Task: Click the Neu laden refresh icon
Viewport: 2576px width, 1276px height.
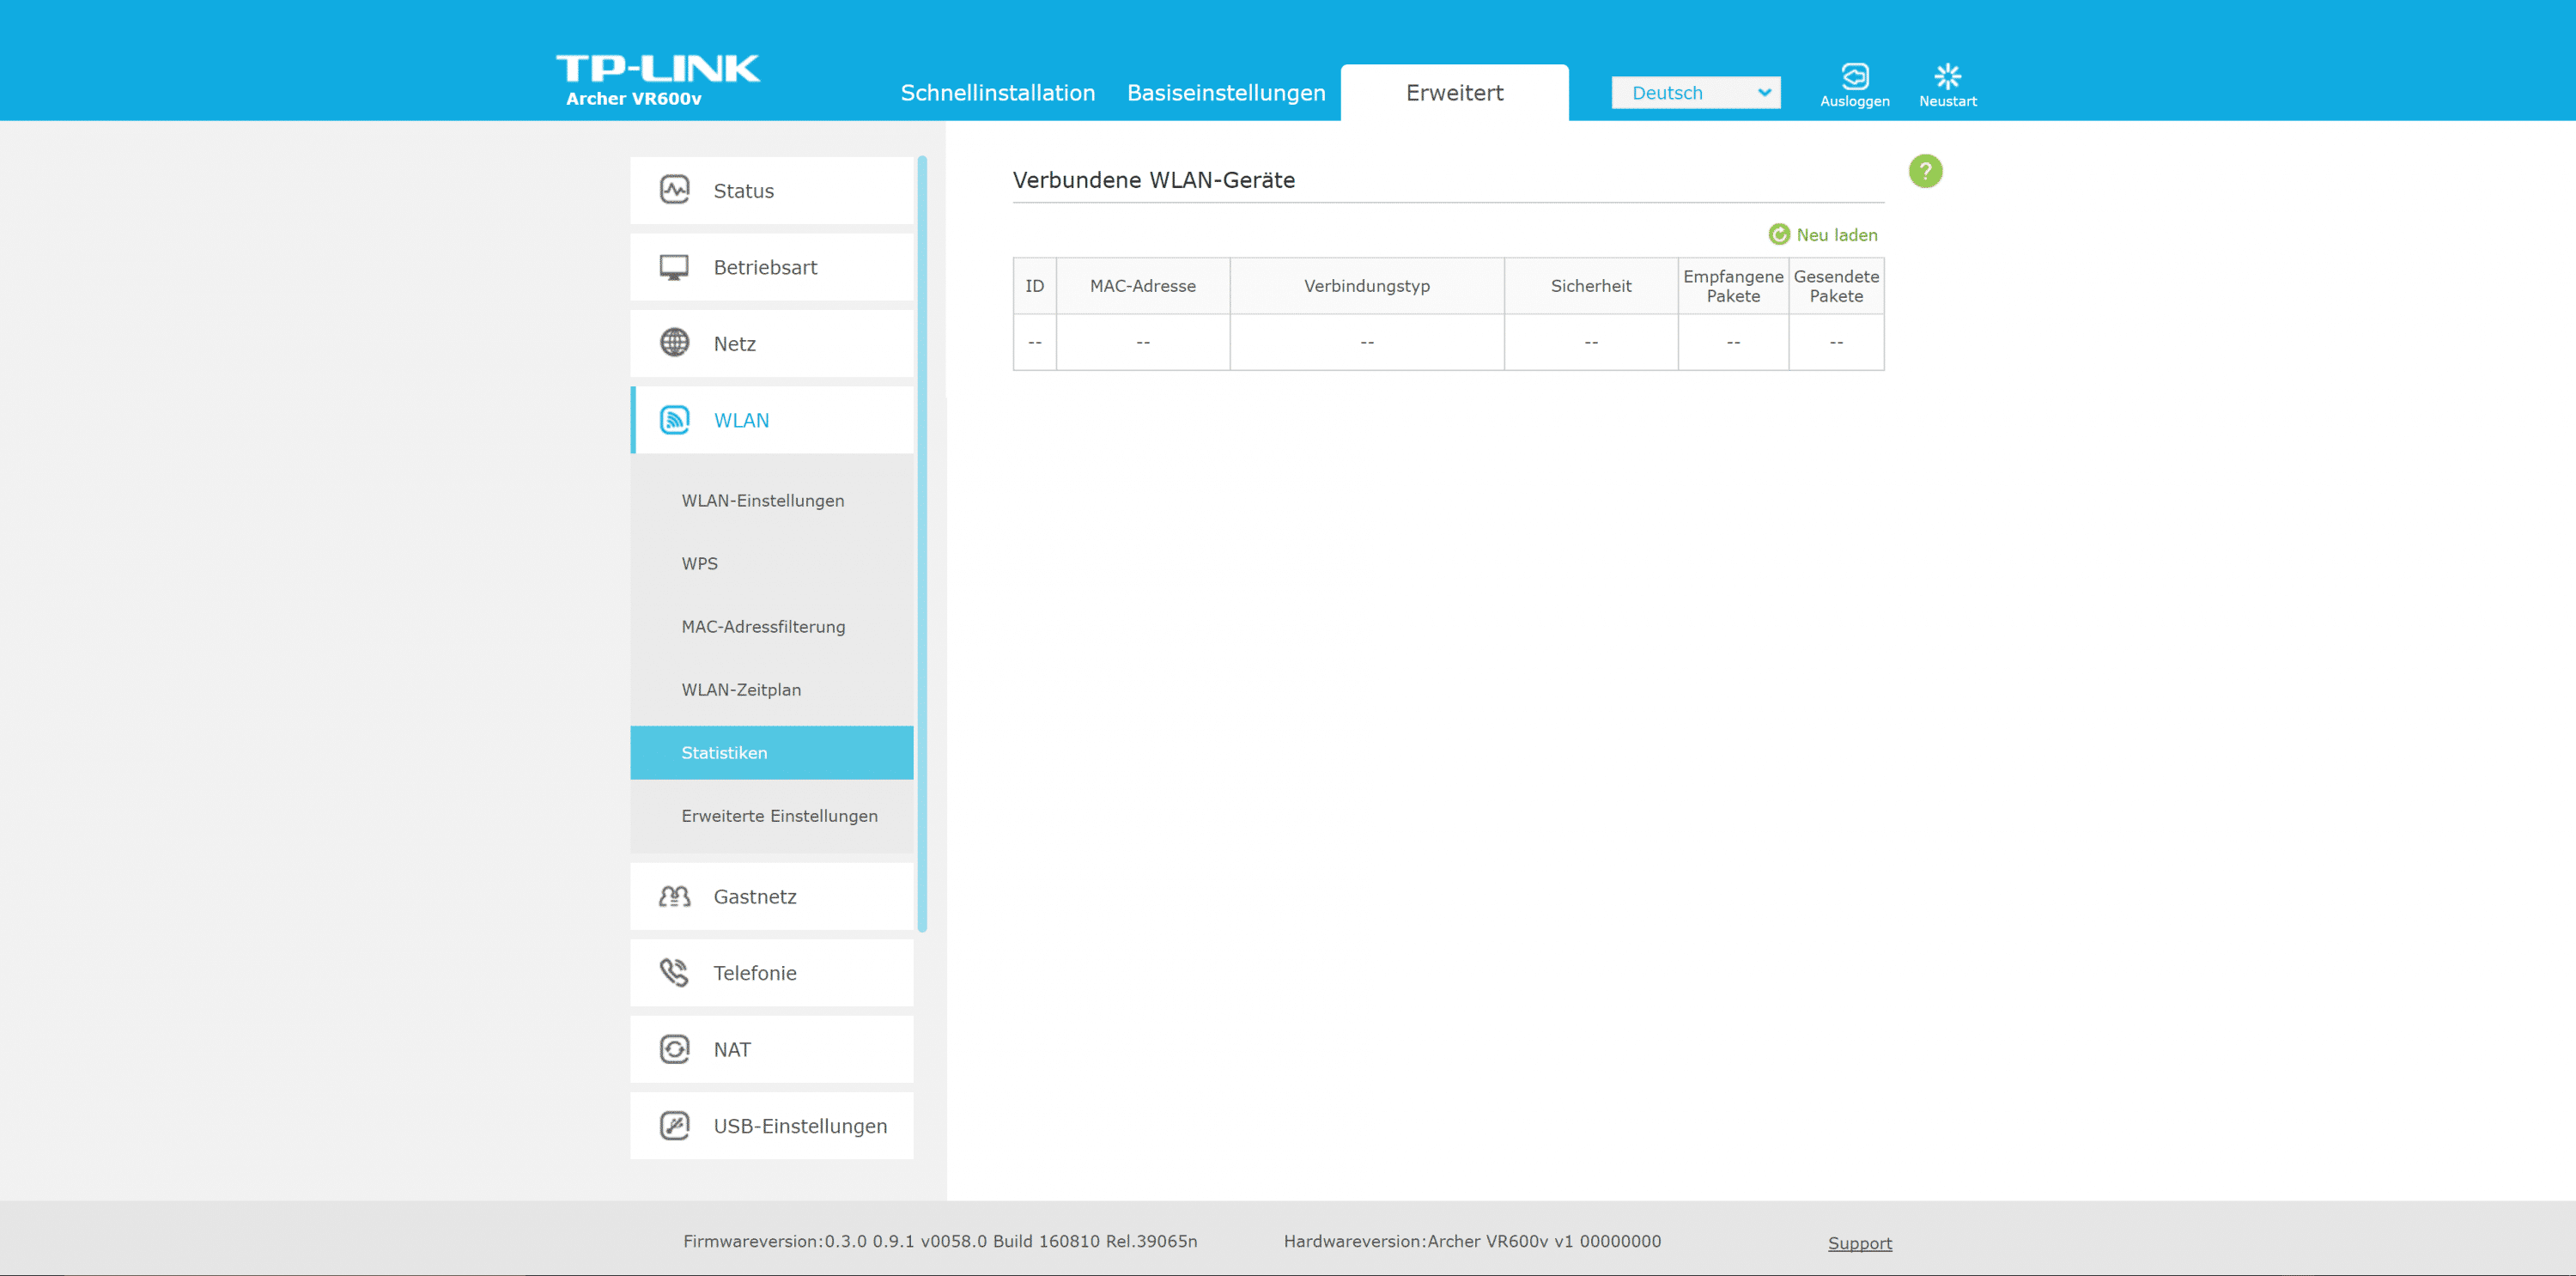Action: click(x=1779, y=234)
